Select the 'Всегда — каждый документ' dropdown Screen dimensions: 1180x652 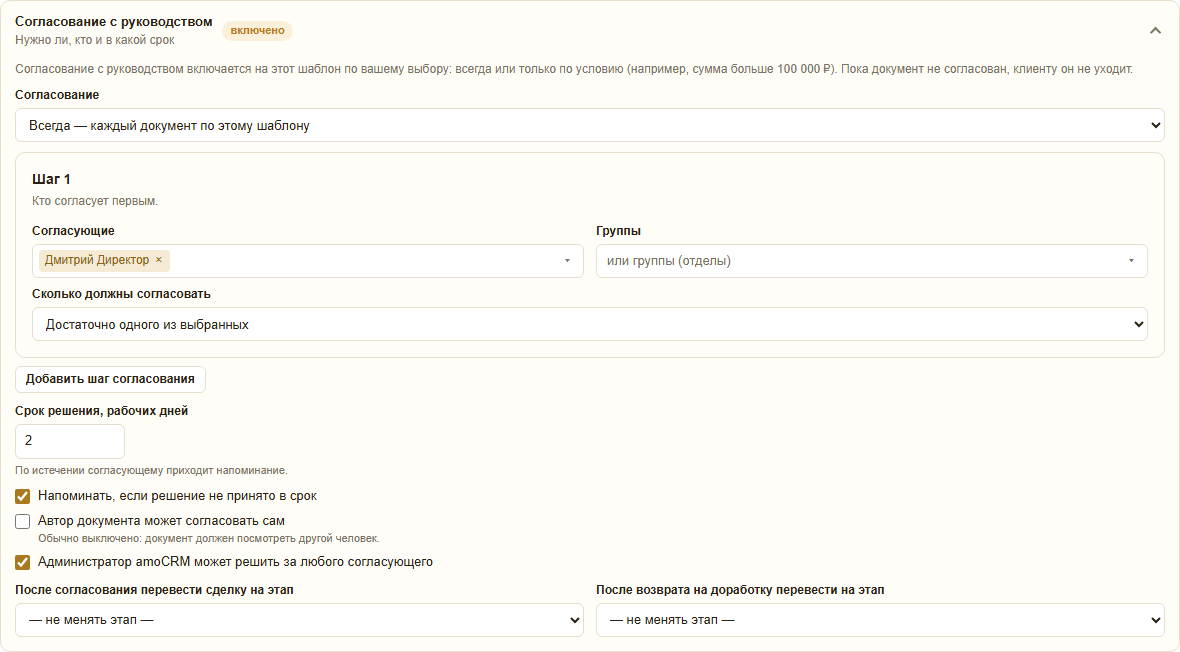tap(590, 126)
